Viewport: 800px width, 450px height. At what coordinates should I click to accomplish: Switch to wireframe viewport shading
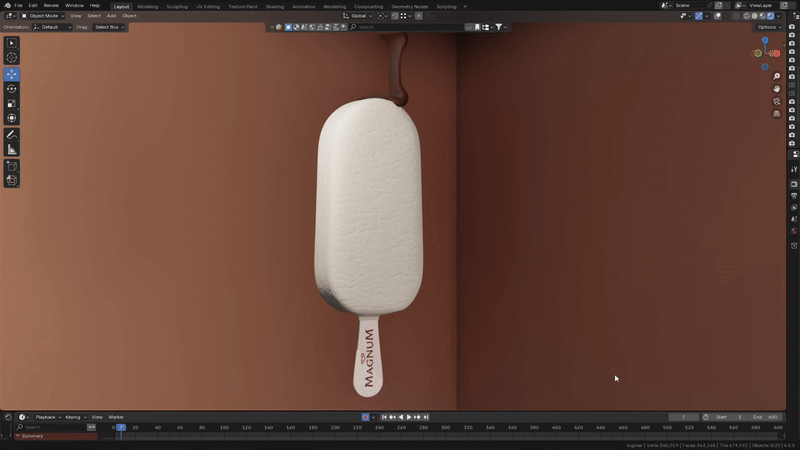pos(746,16)
